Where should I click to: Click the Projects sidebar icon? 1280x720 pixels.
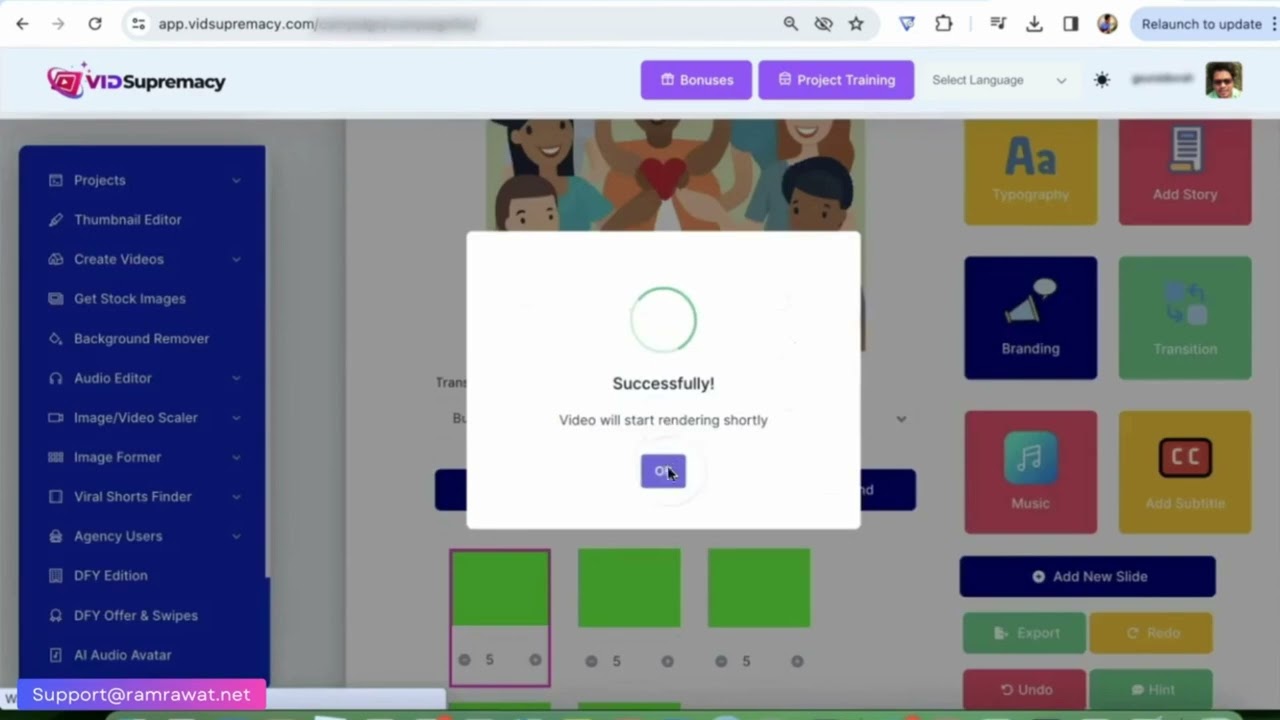click(x=55, y=180)
